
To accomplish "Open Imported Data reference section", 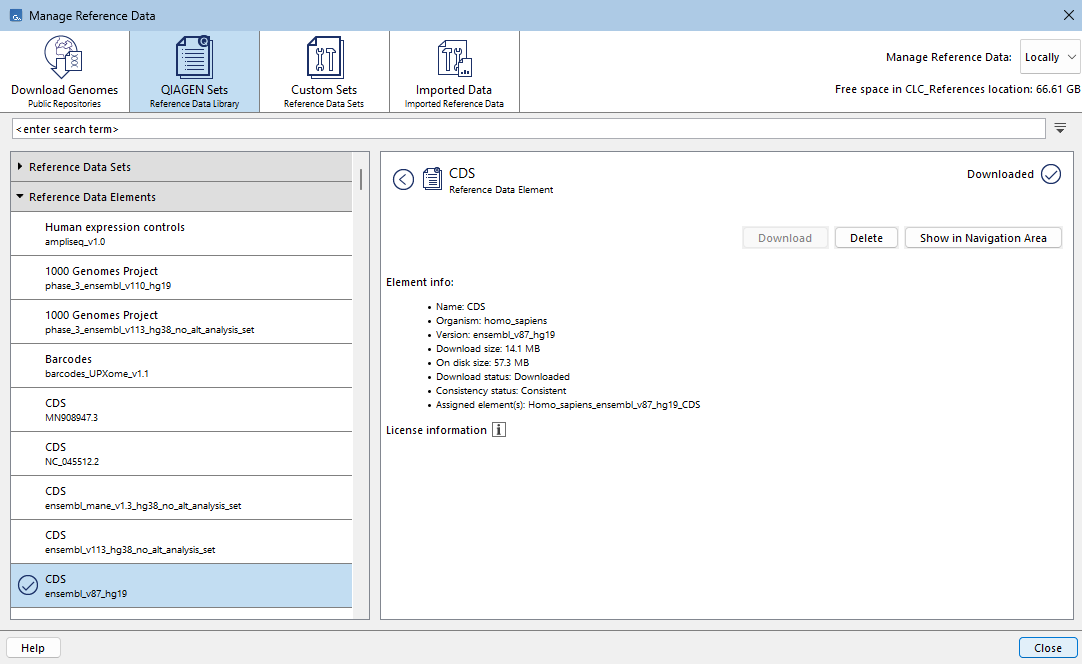I will [454, 71].
